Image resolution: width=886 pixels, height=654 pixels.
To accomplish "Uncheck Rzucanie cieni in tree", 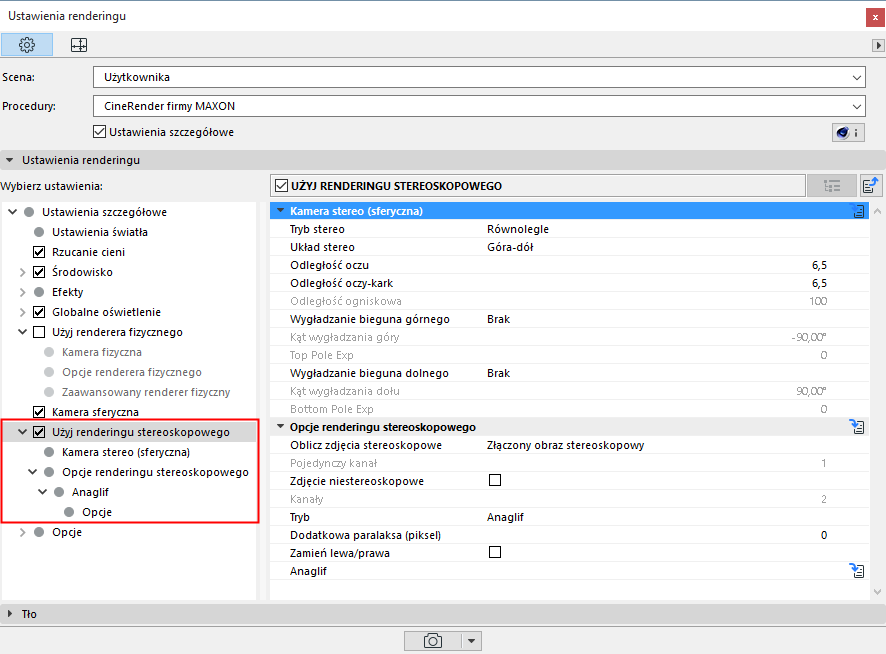I will coord(39,252).
